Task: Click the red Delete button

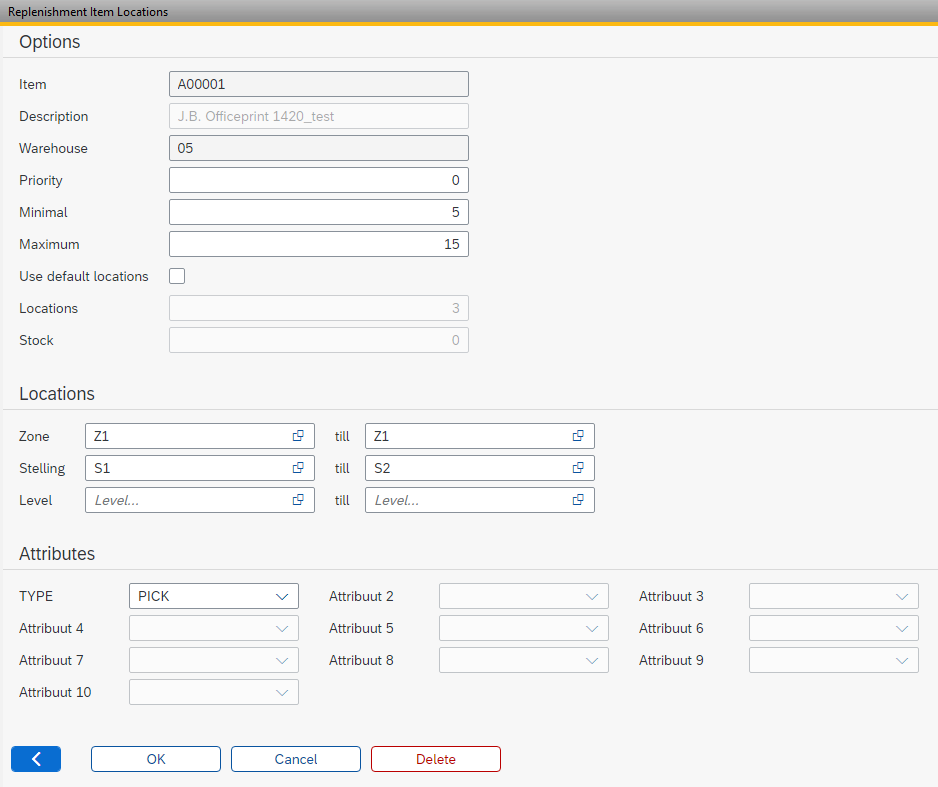Action: [x=435, y=759]
